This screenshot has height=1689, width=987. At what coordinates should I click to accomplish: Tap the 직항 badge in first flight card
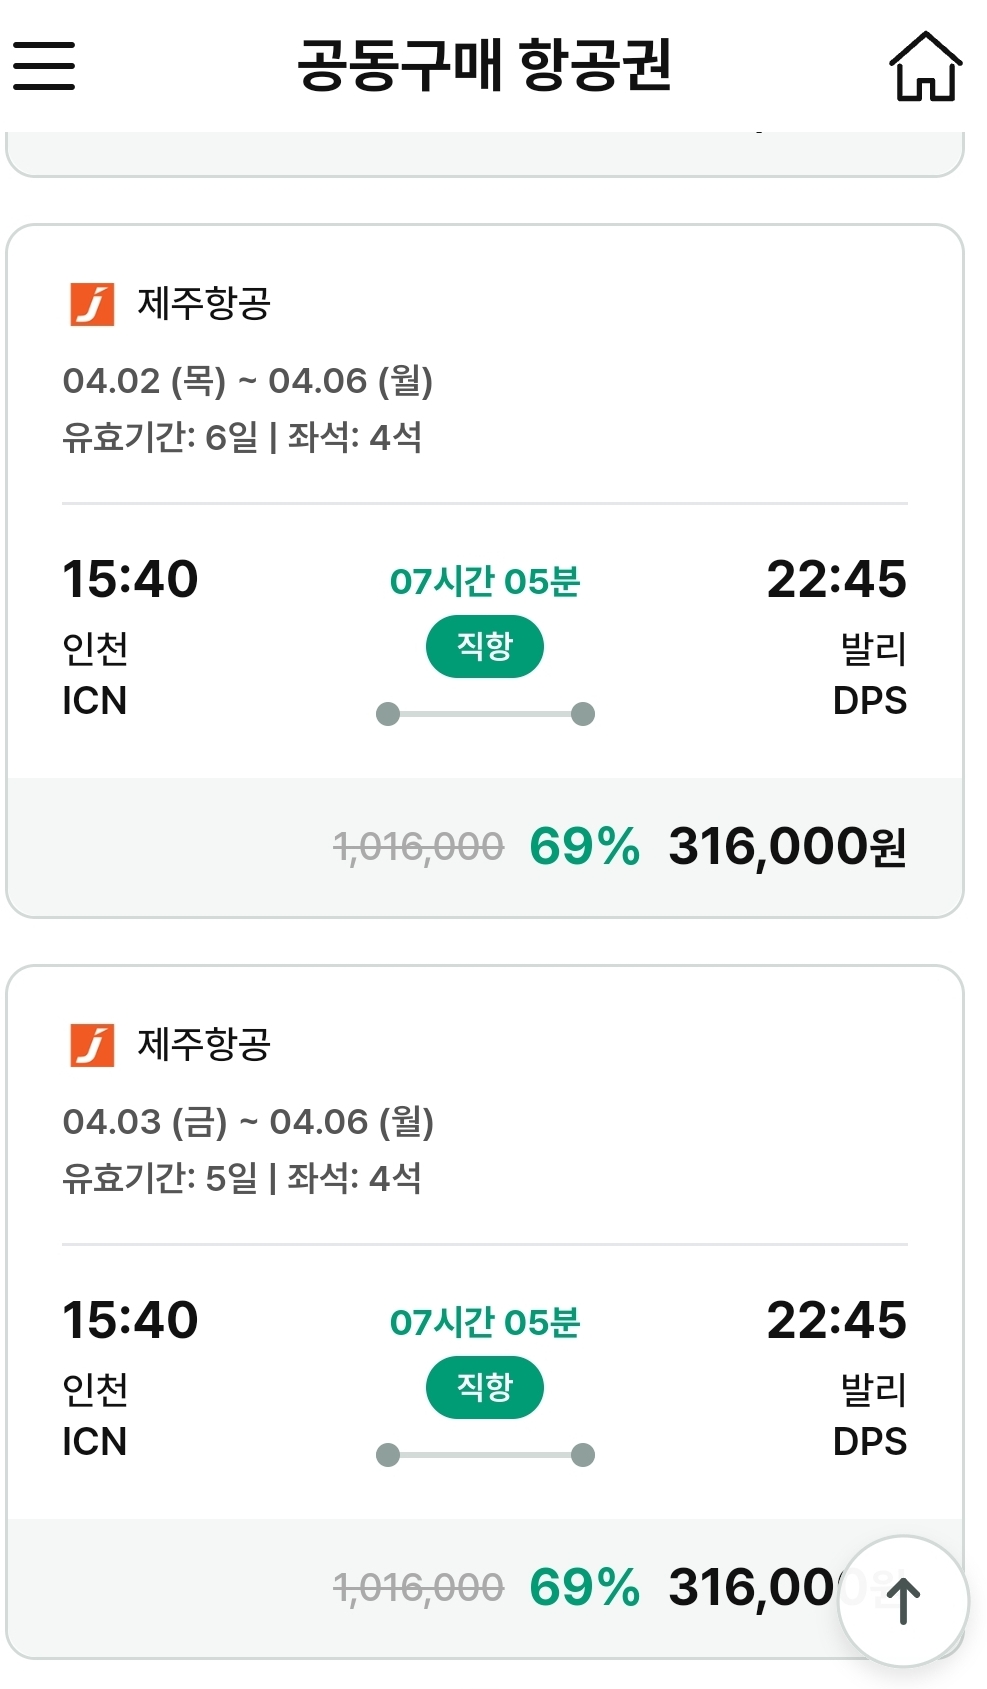(x=485, y=647)
